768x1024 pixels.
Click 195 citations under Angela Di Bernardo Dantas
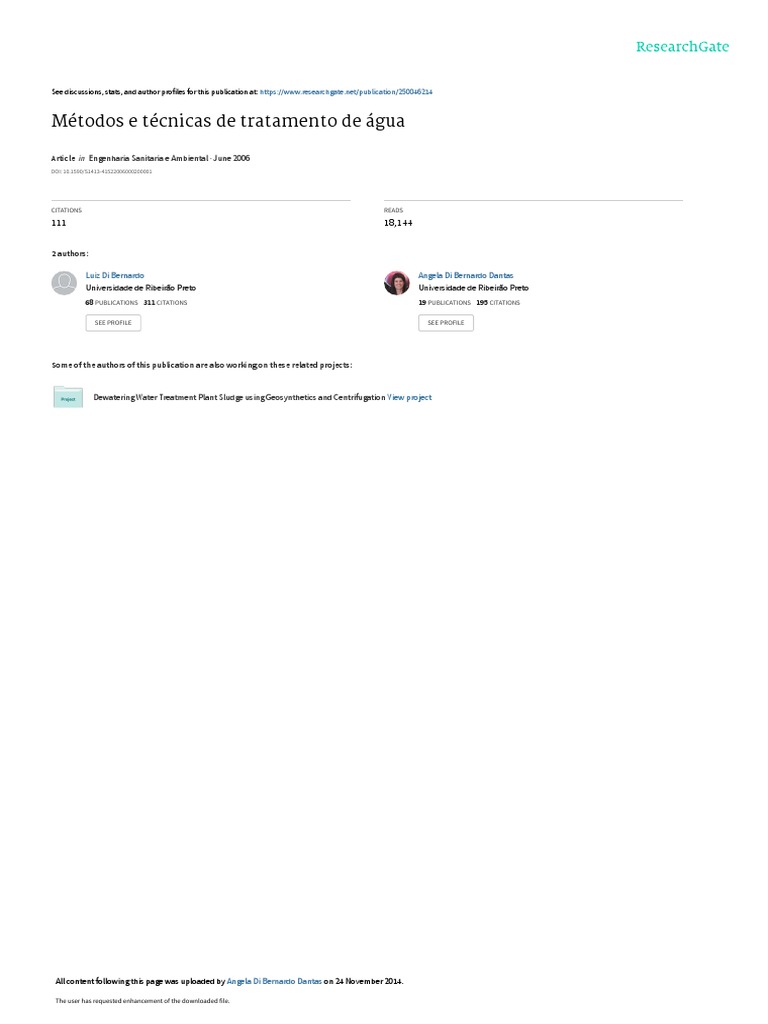pos(498,302)
